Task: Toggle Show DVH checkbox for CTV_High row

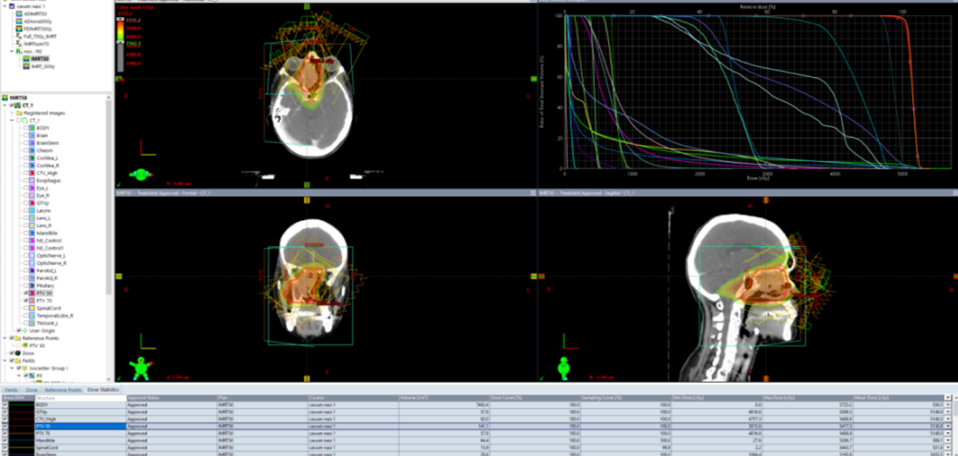Action: (6, 419)
